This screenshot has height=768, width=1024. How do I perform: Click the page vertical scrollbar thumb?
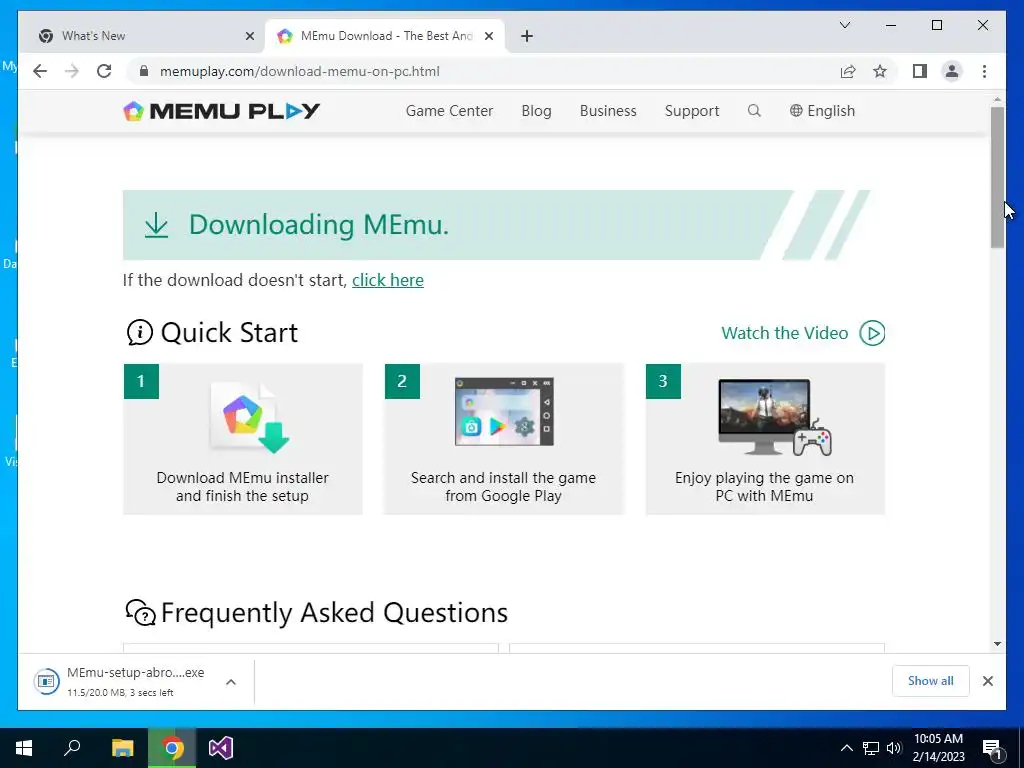[x=997, y=177]
